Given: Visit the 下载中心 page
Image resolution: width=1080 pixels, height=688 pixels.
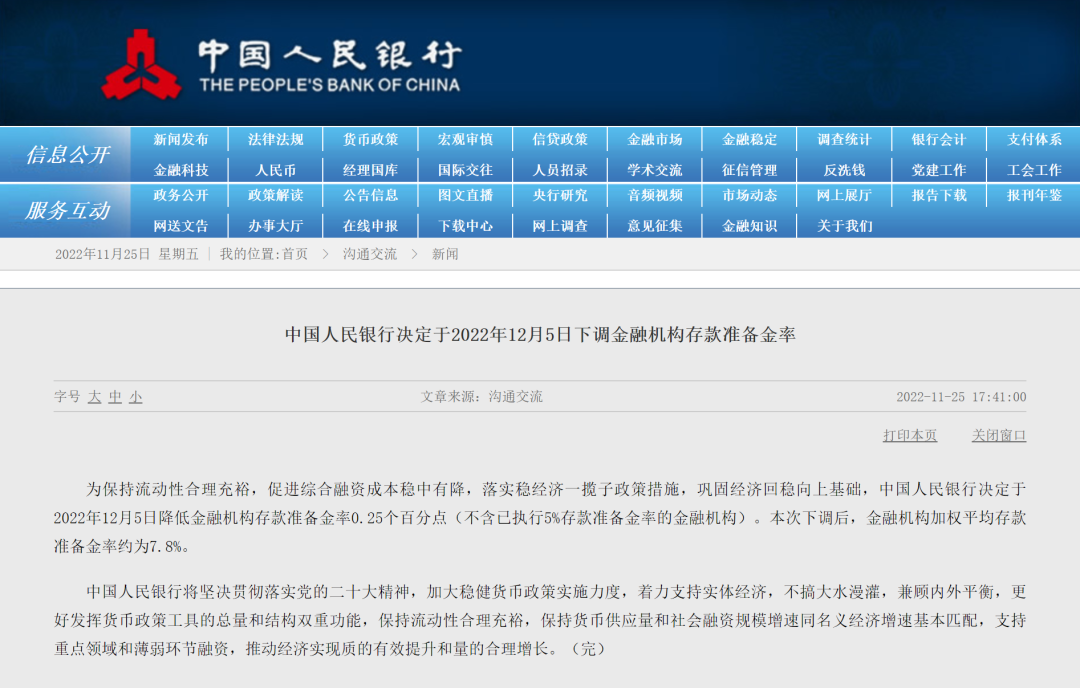Looking at the screenshot, I should point(465,226).
